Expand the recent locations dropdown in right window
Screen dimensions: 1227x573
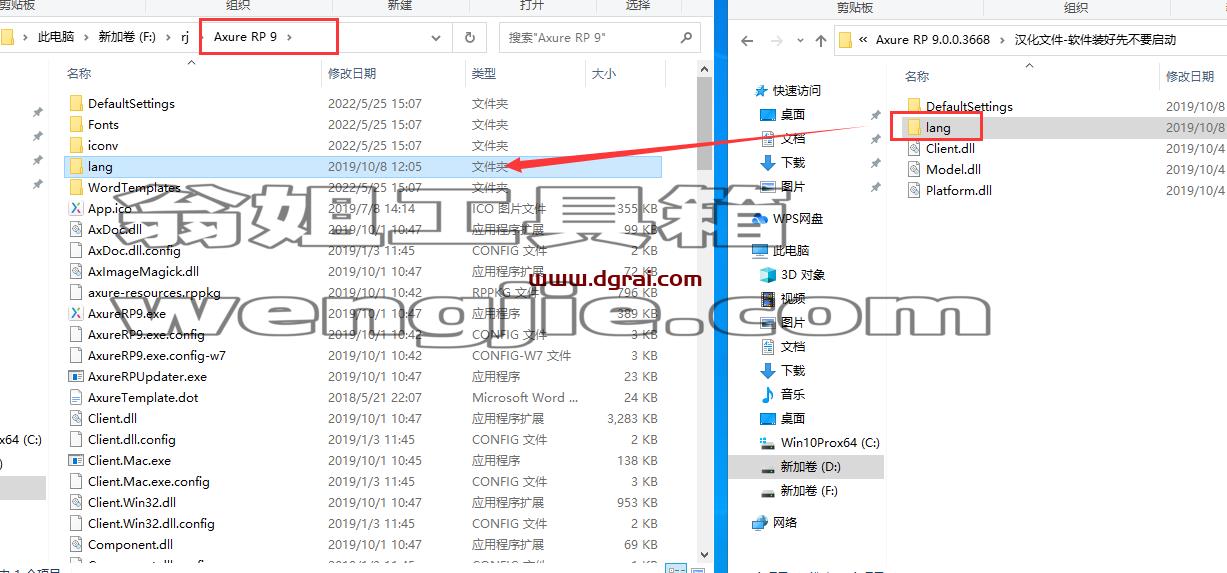click(x=799, y=40)
